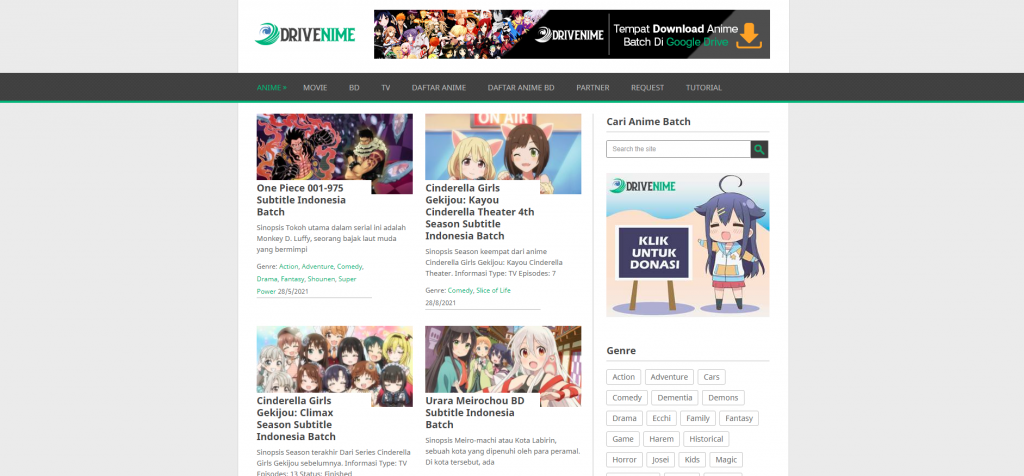
Task: Open 'Kayou Cinderella Theater 4th Season' title link
Action: [479, 212]
